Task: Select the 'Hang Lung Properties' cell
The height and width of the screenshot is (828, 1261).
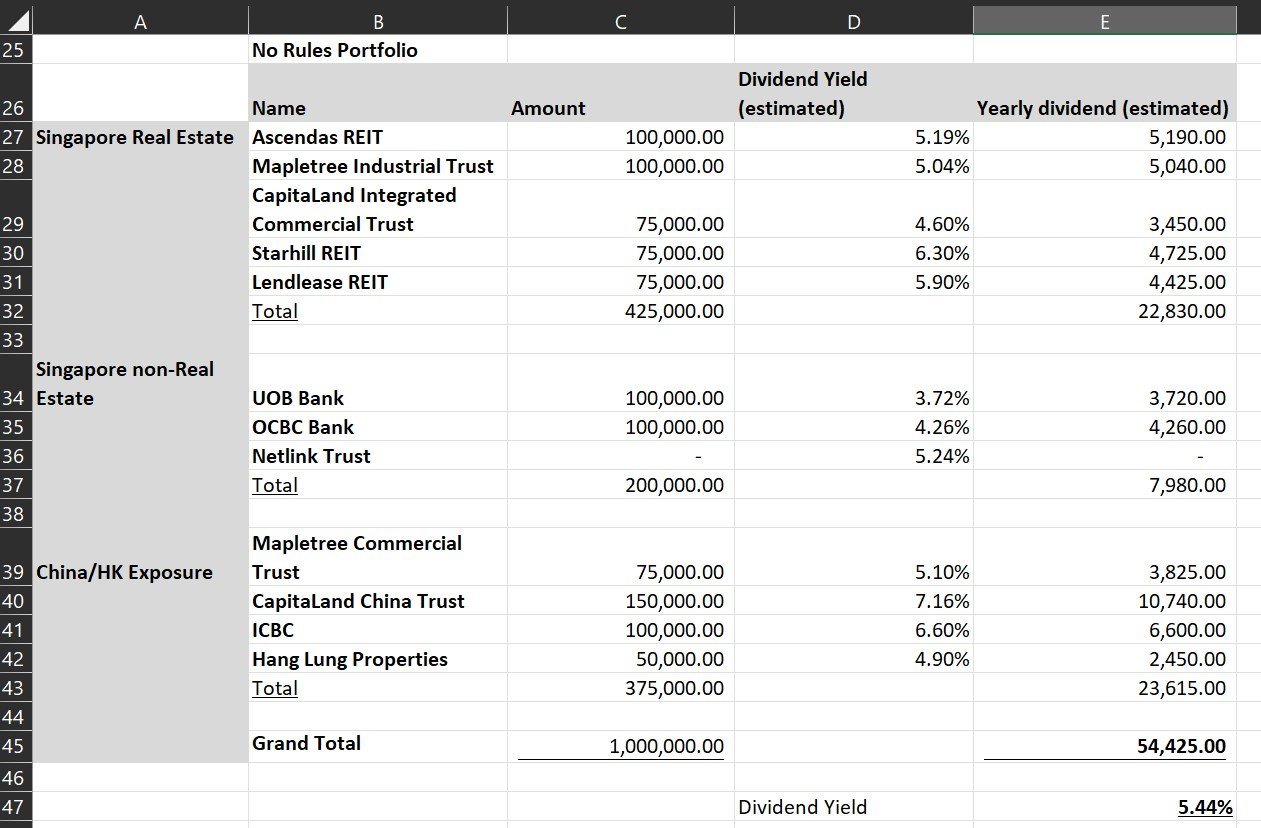Action: 378,660
